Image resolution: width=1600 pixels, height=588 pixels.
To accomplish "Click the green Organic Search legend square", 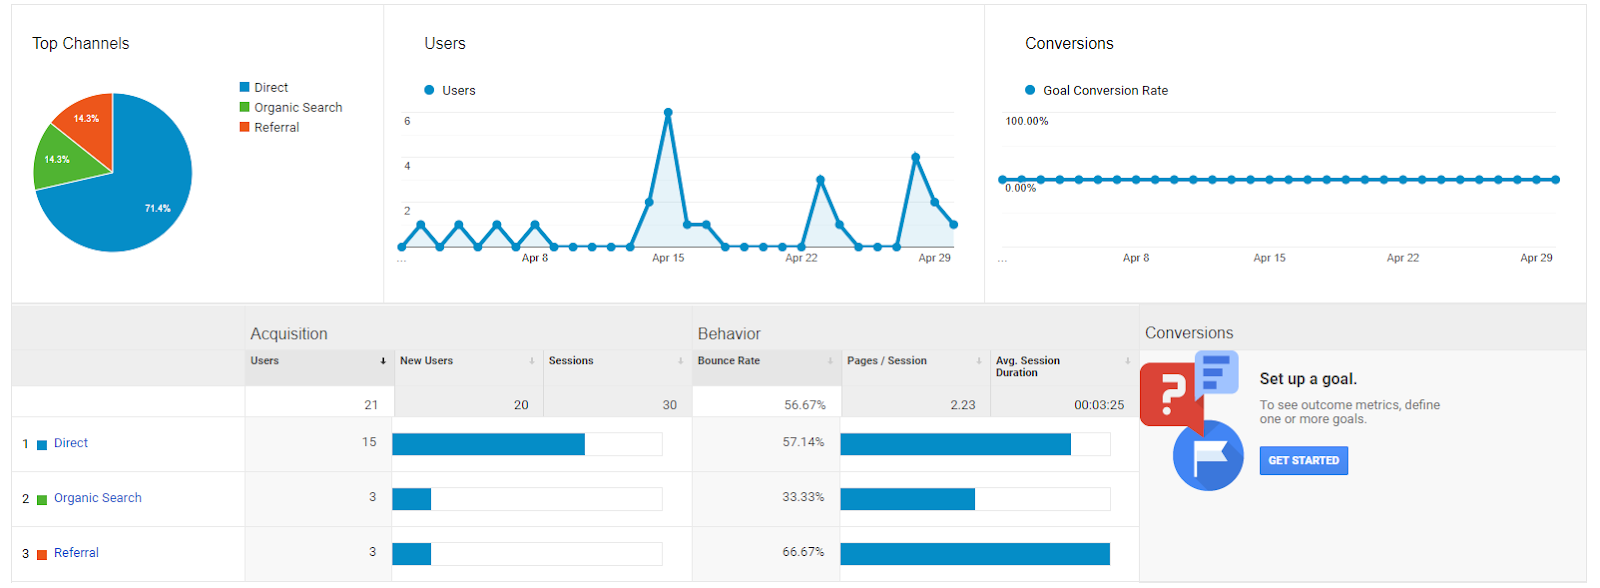I will tap(245, 107).
